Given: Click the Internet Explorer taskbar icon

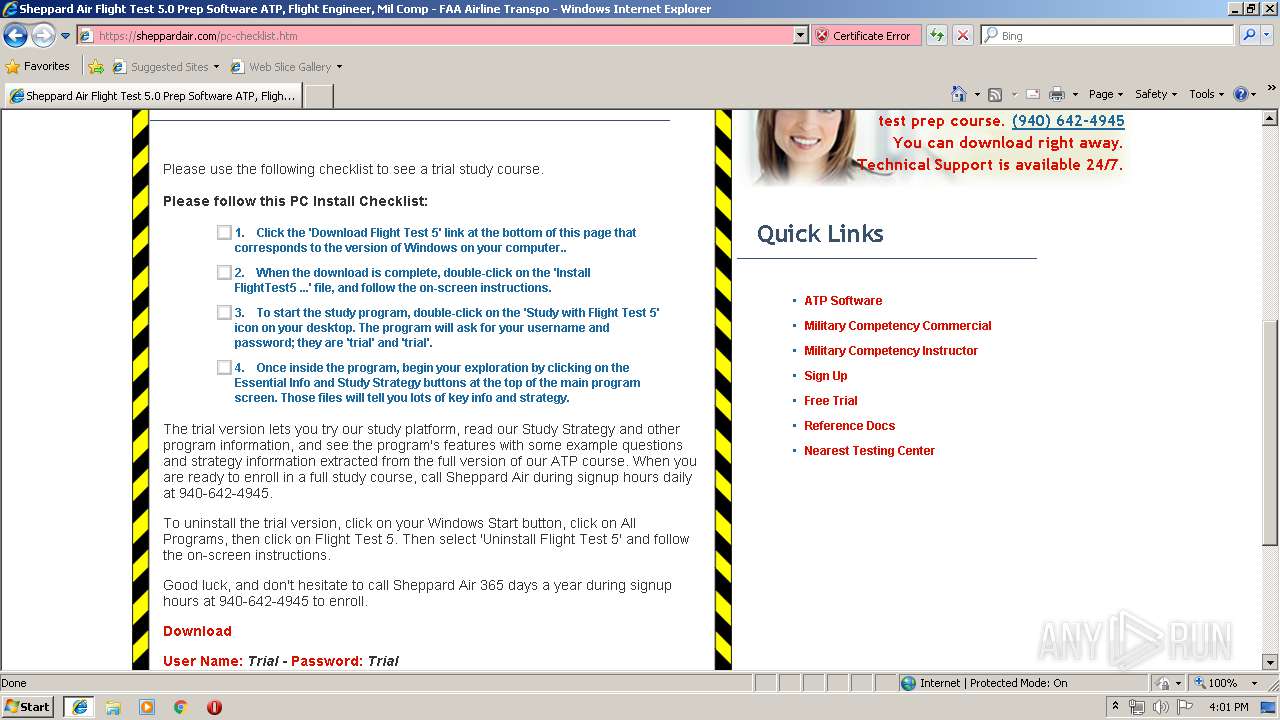Looking at the screenshot, I should coord(80,707).
